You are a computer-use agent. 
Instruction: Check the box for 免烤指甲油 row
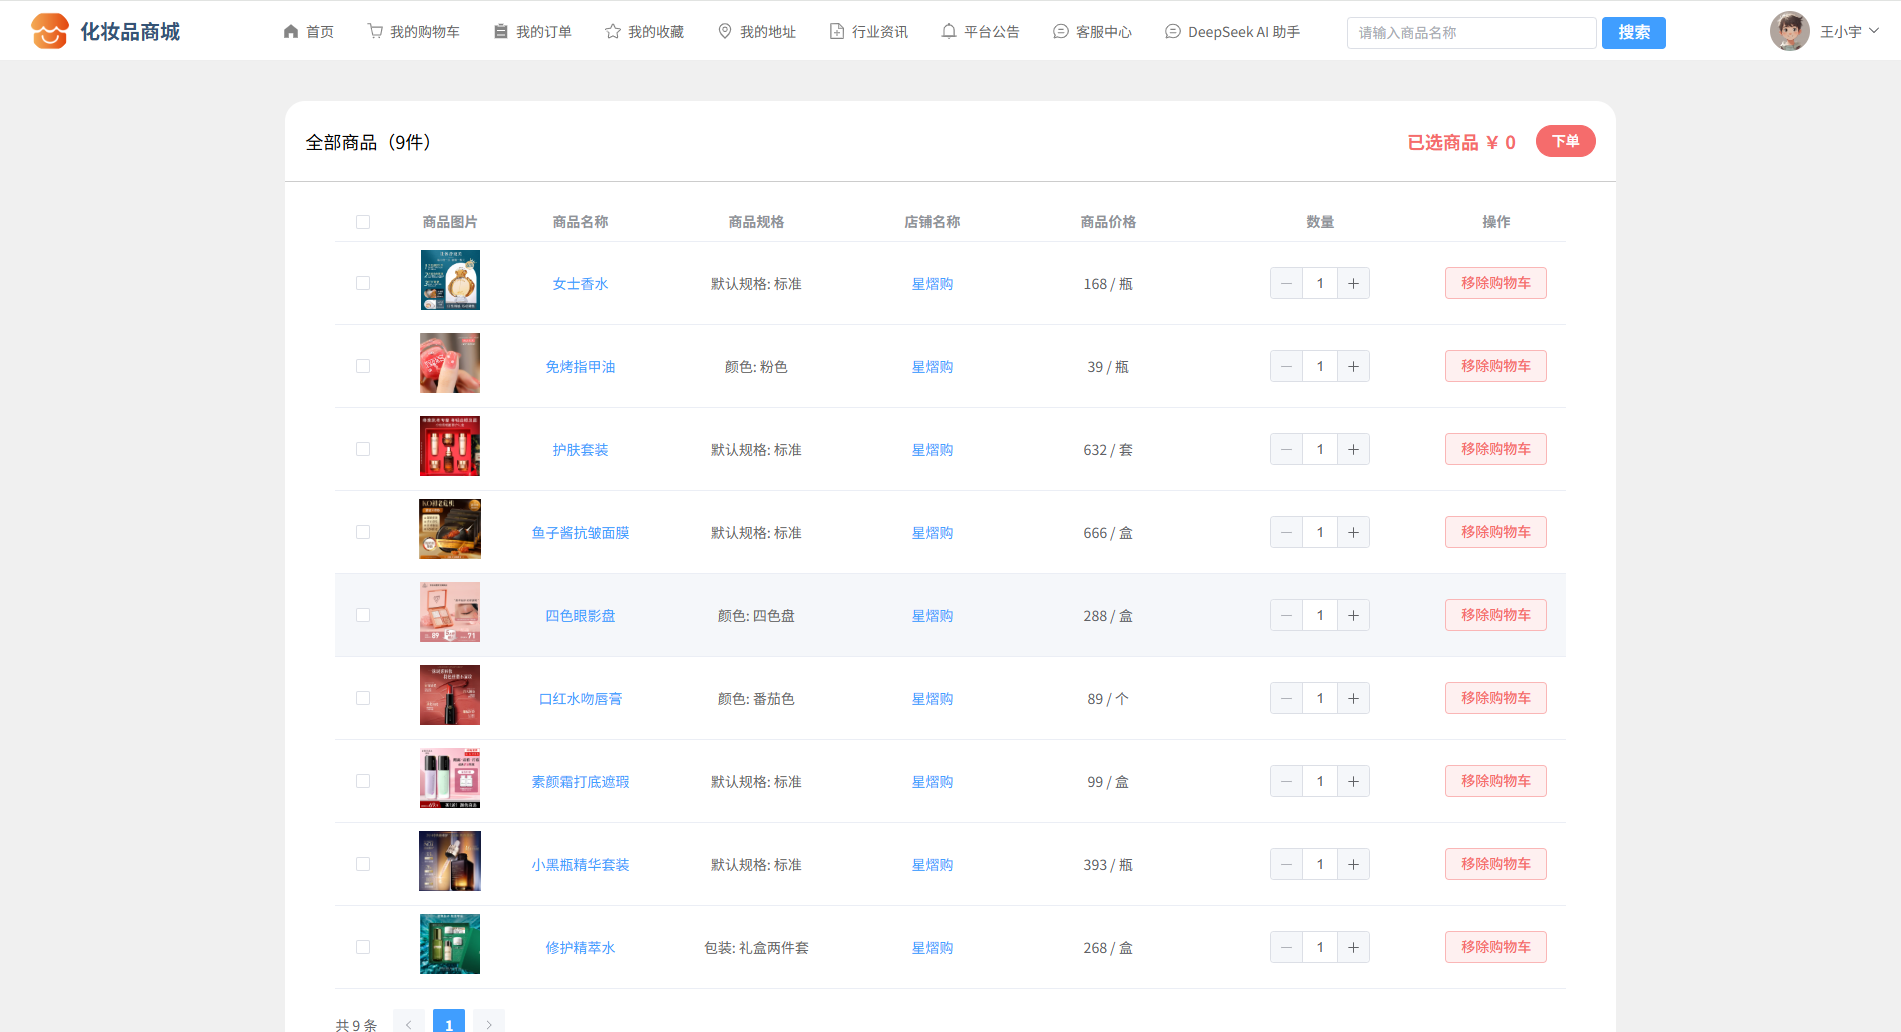point(363,367)
